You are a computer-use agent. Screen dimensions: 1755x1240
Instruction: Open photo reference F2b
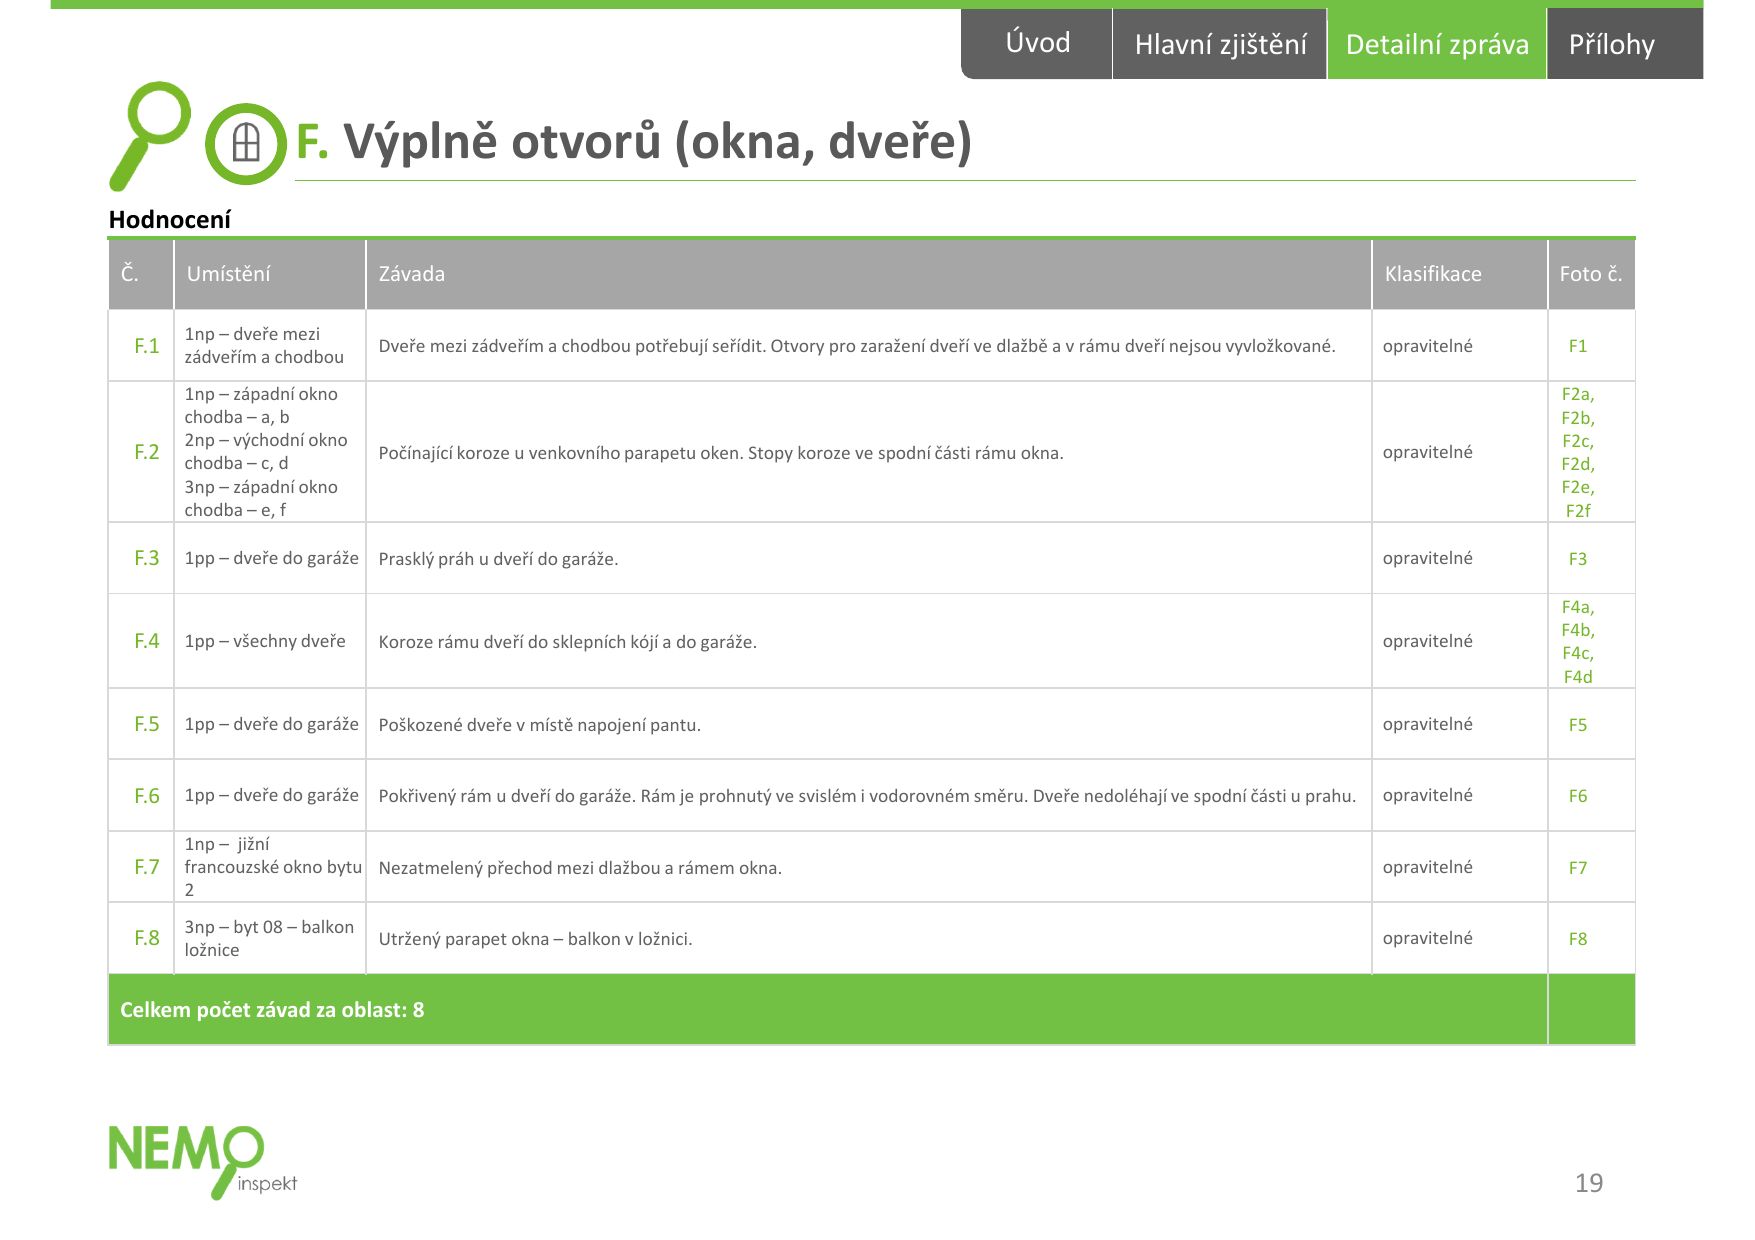(1577, 418)
